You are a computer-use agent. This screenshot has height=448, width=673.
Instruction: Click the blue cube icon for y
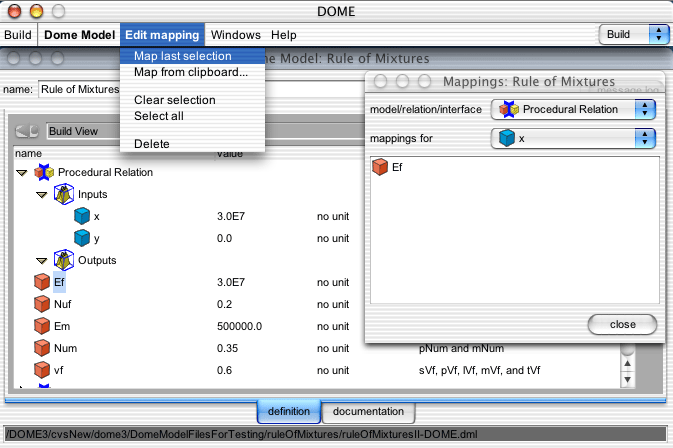(x=82, y=238)
